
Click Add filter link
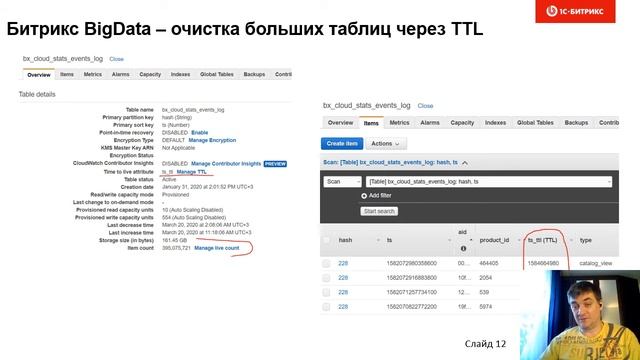coord(380,196)
